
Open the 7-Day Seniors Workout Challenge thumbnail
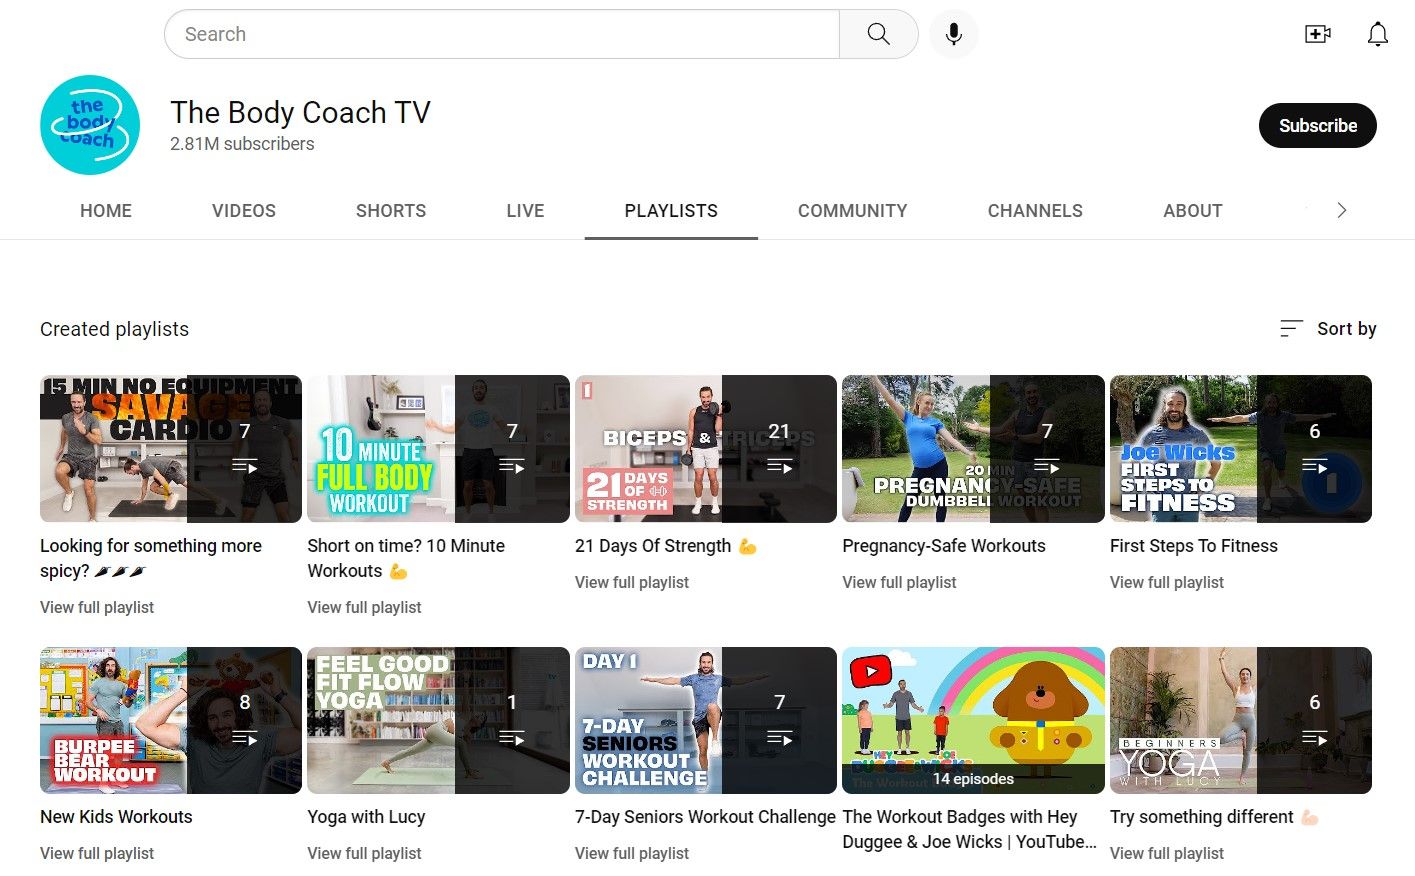(x=705, y=720)
